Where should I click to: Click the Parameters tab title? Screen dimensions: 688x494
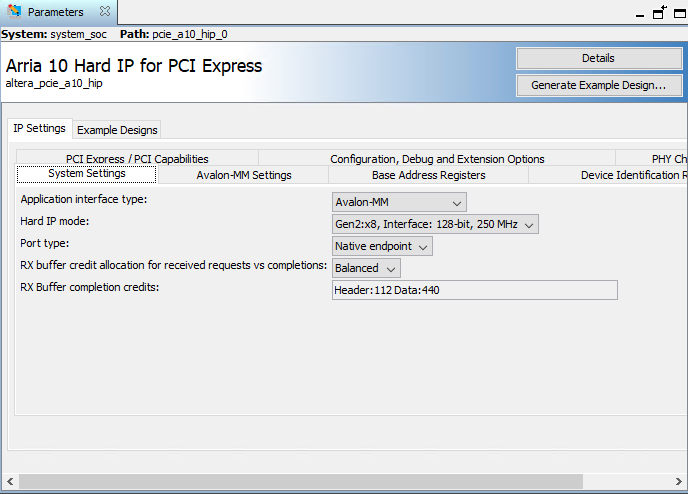point(55,12)
